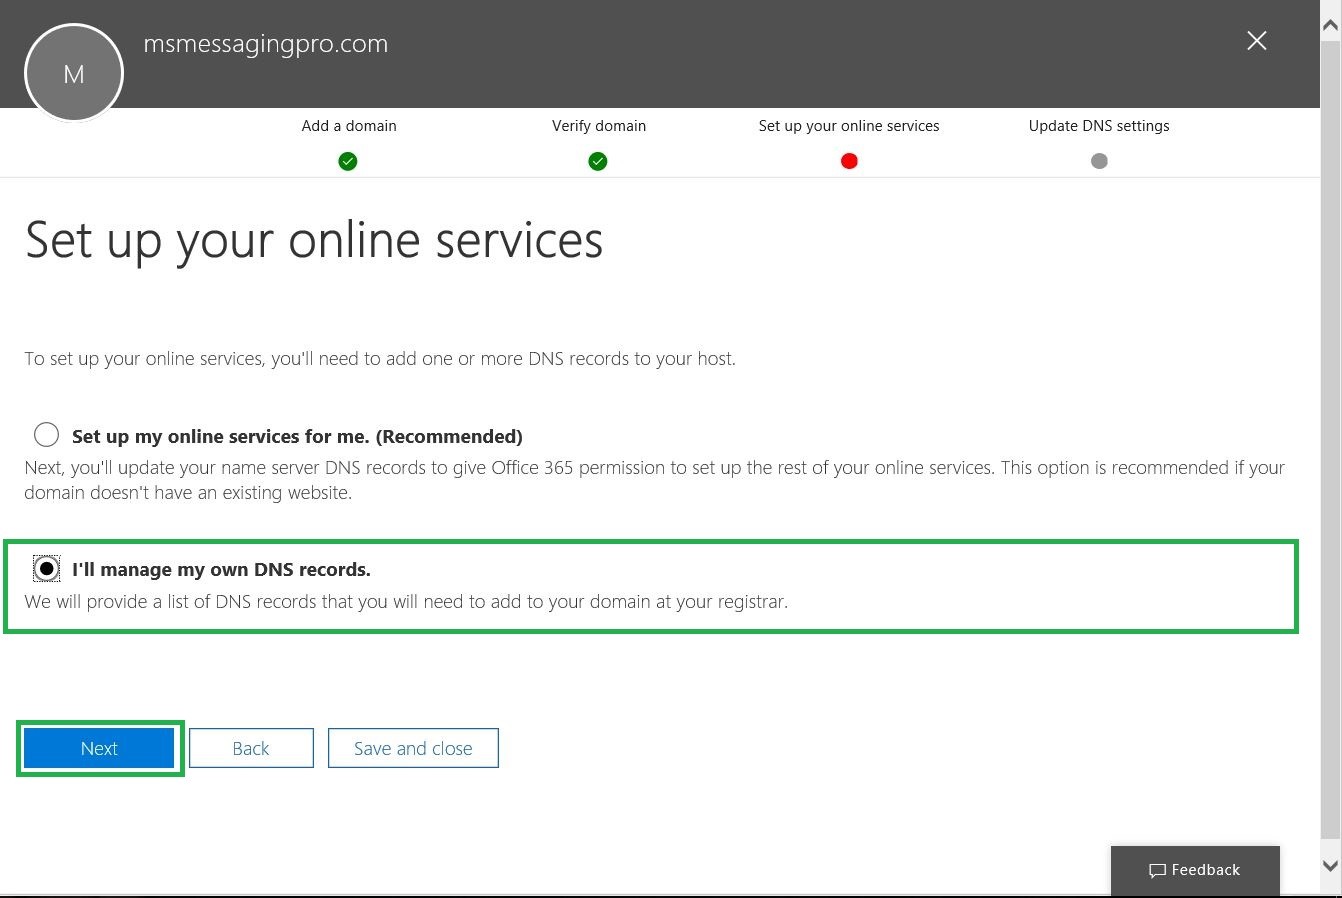The width and height of the screenshot is (1342, 898).
Task: Click the M avatar circle
Action: pos(74,74)
